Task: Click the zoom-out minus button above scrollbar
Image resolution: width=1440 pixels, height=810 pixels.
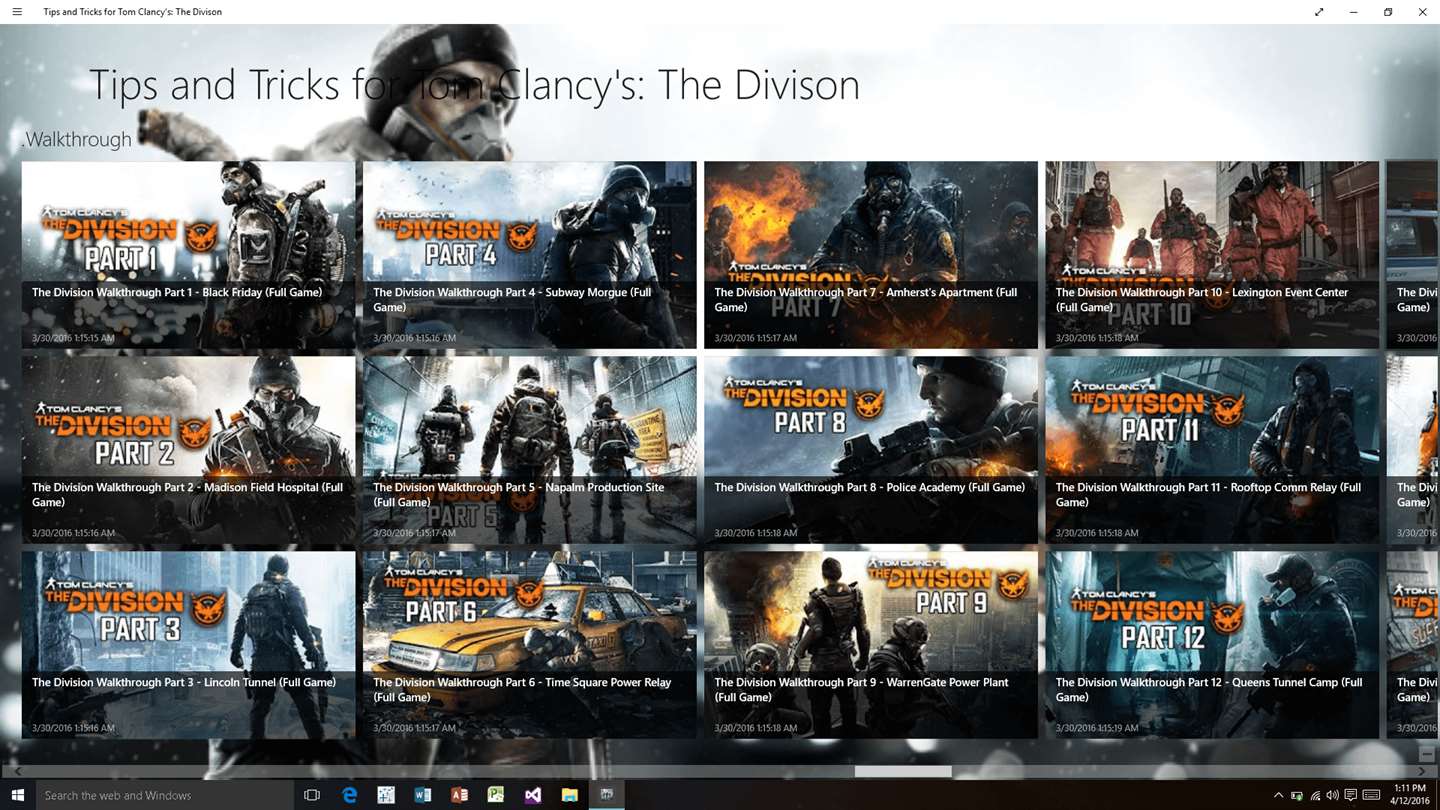Action: (x=1425, y=752)
